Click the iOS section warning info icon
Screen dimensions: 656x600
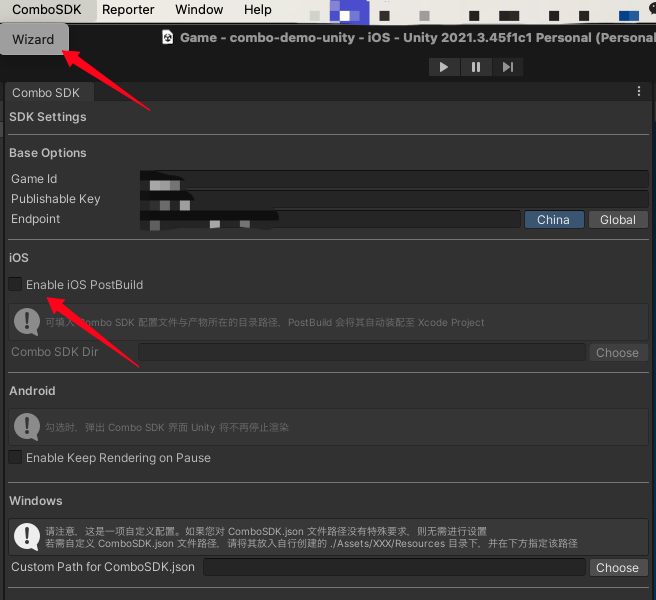(x=27, y=321)
